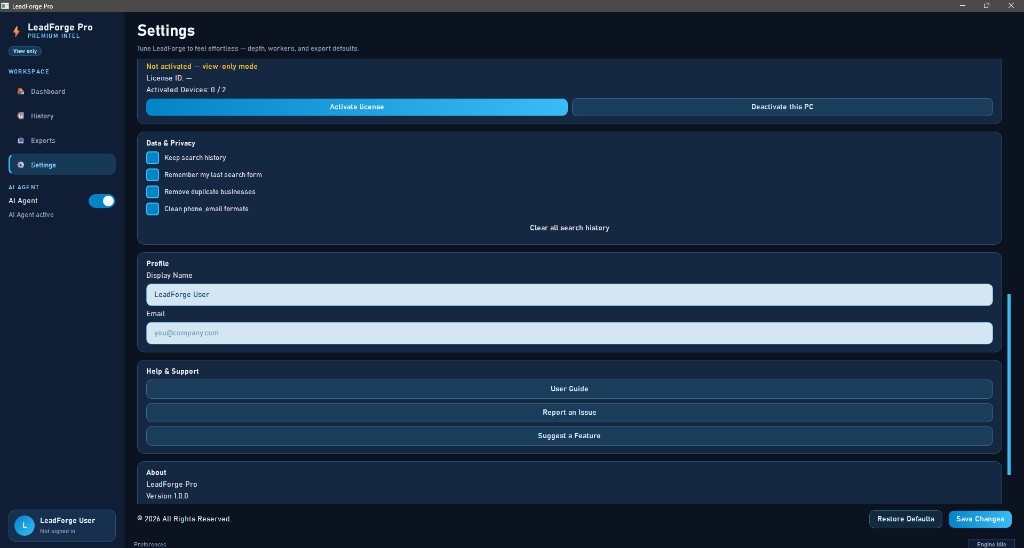Screen dimensions: 1024x548
Task: Click the 'Not signed in' text
Action: [x=57, y=531]
